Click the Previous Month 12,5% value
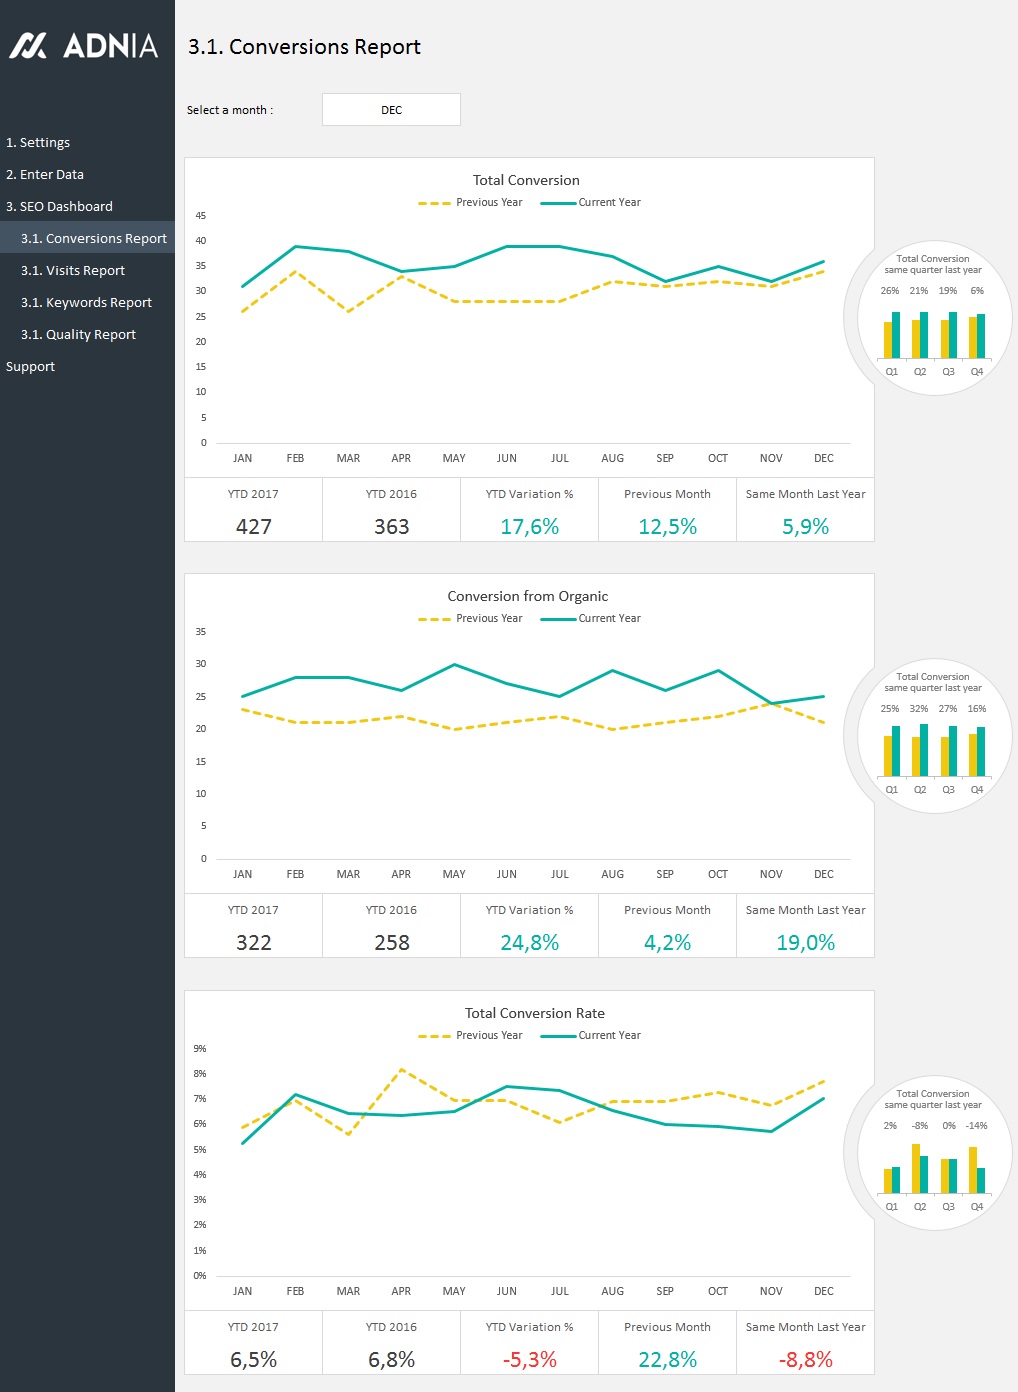Image resolution: width=1018 pixels, height=1392 pixels. 667,527
